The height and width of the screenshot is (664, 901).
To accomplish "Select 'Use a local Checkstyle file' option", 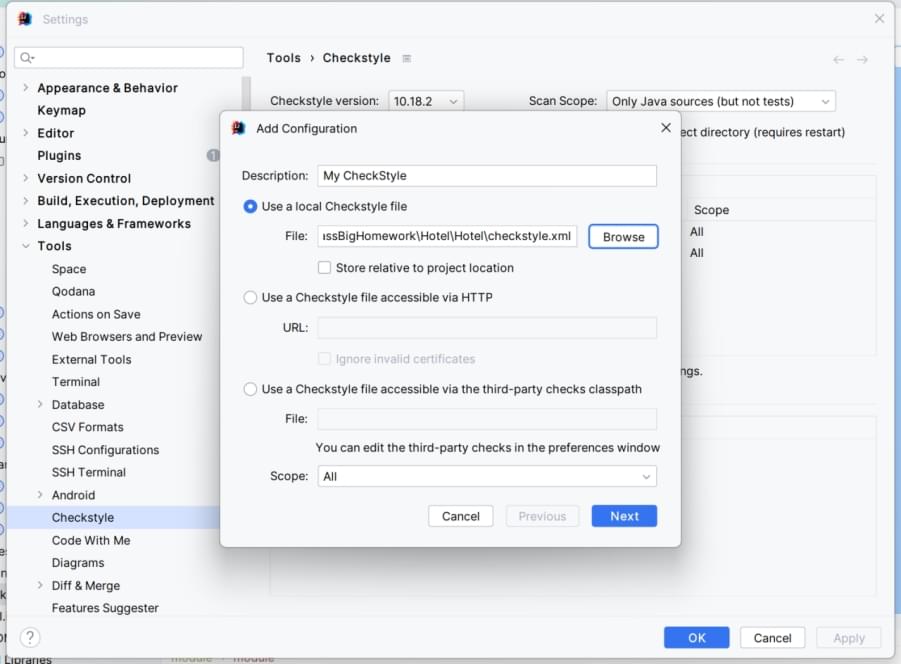I will [x=250, y=207].
